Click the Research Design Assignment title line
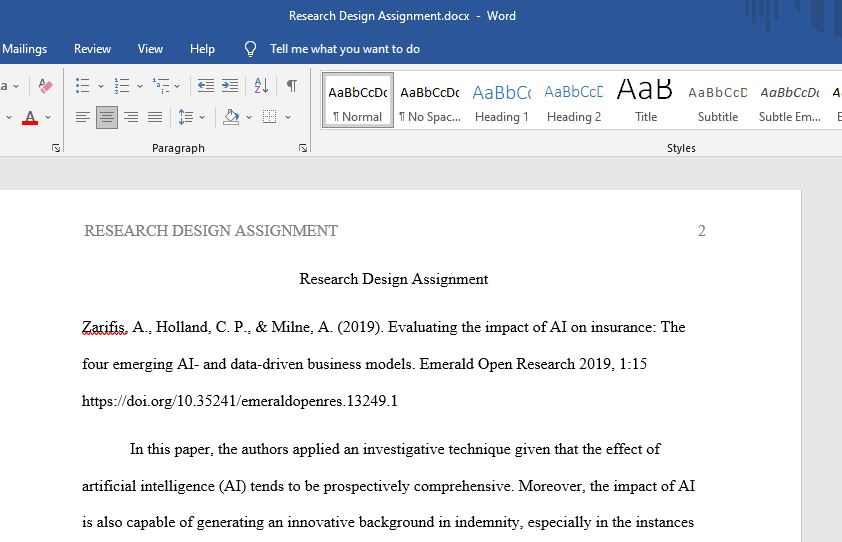This screenshot has height=542, width=842. point(394,279)
